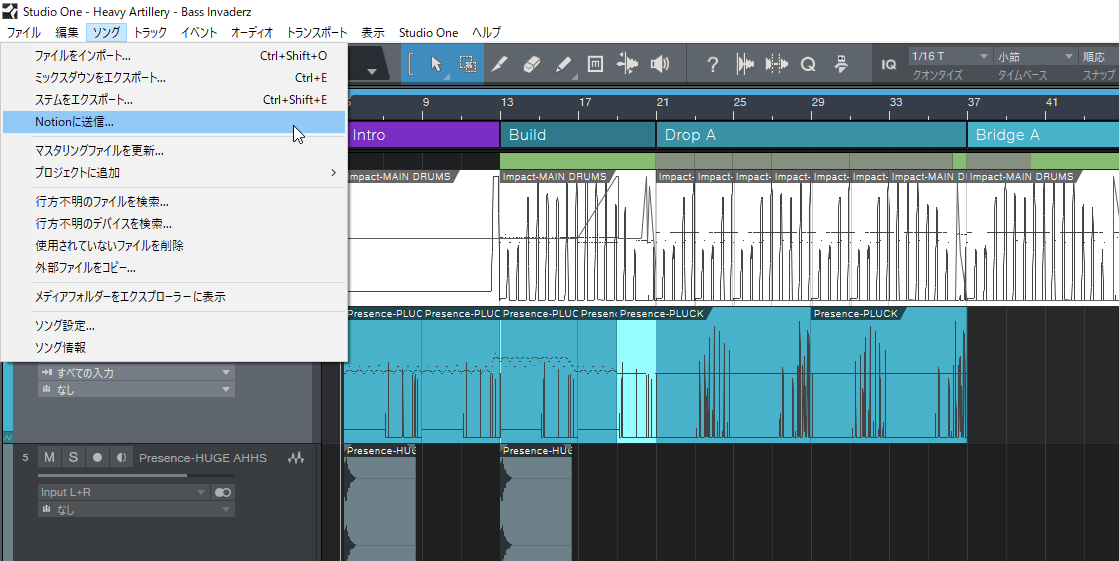
Task: Choose マスタリングファイルを更新...
Action: (174, 151)
